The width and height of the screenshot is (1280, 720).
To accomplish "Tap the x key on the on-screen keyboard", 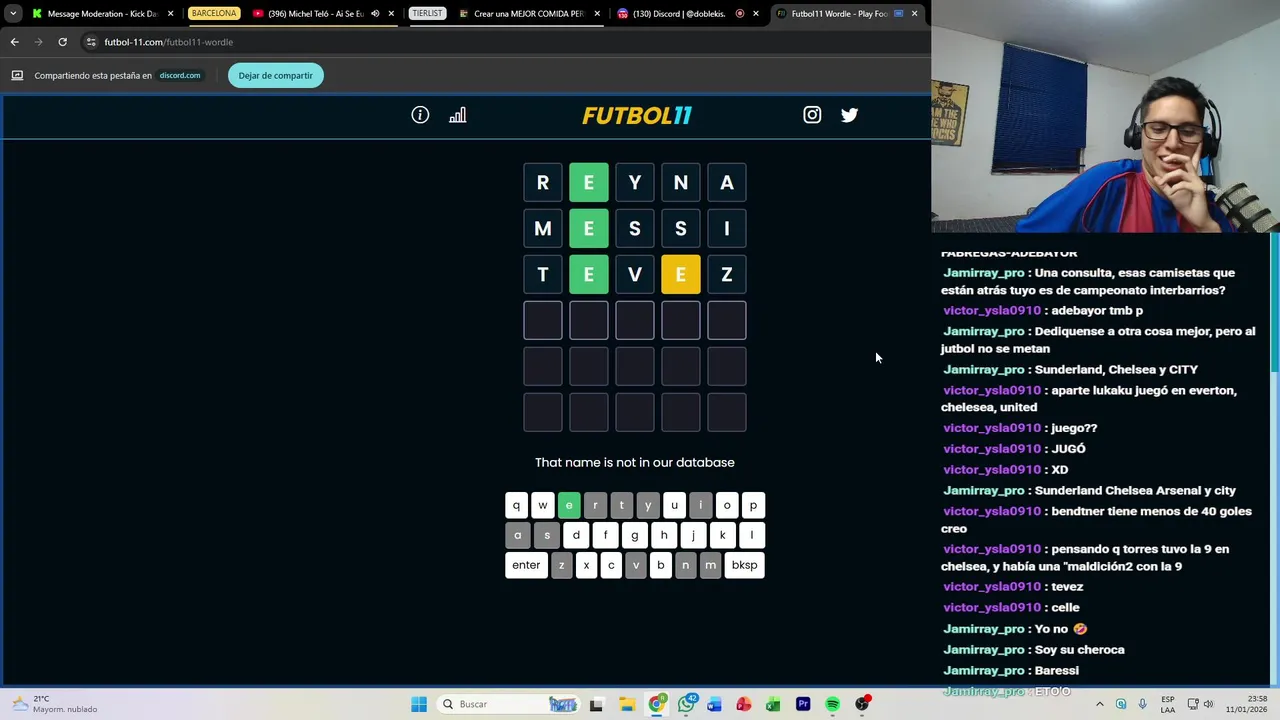I will (586, 565).
